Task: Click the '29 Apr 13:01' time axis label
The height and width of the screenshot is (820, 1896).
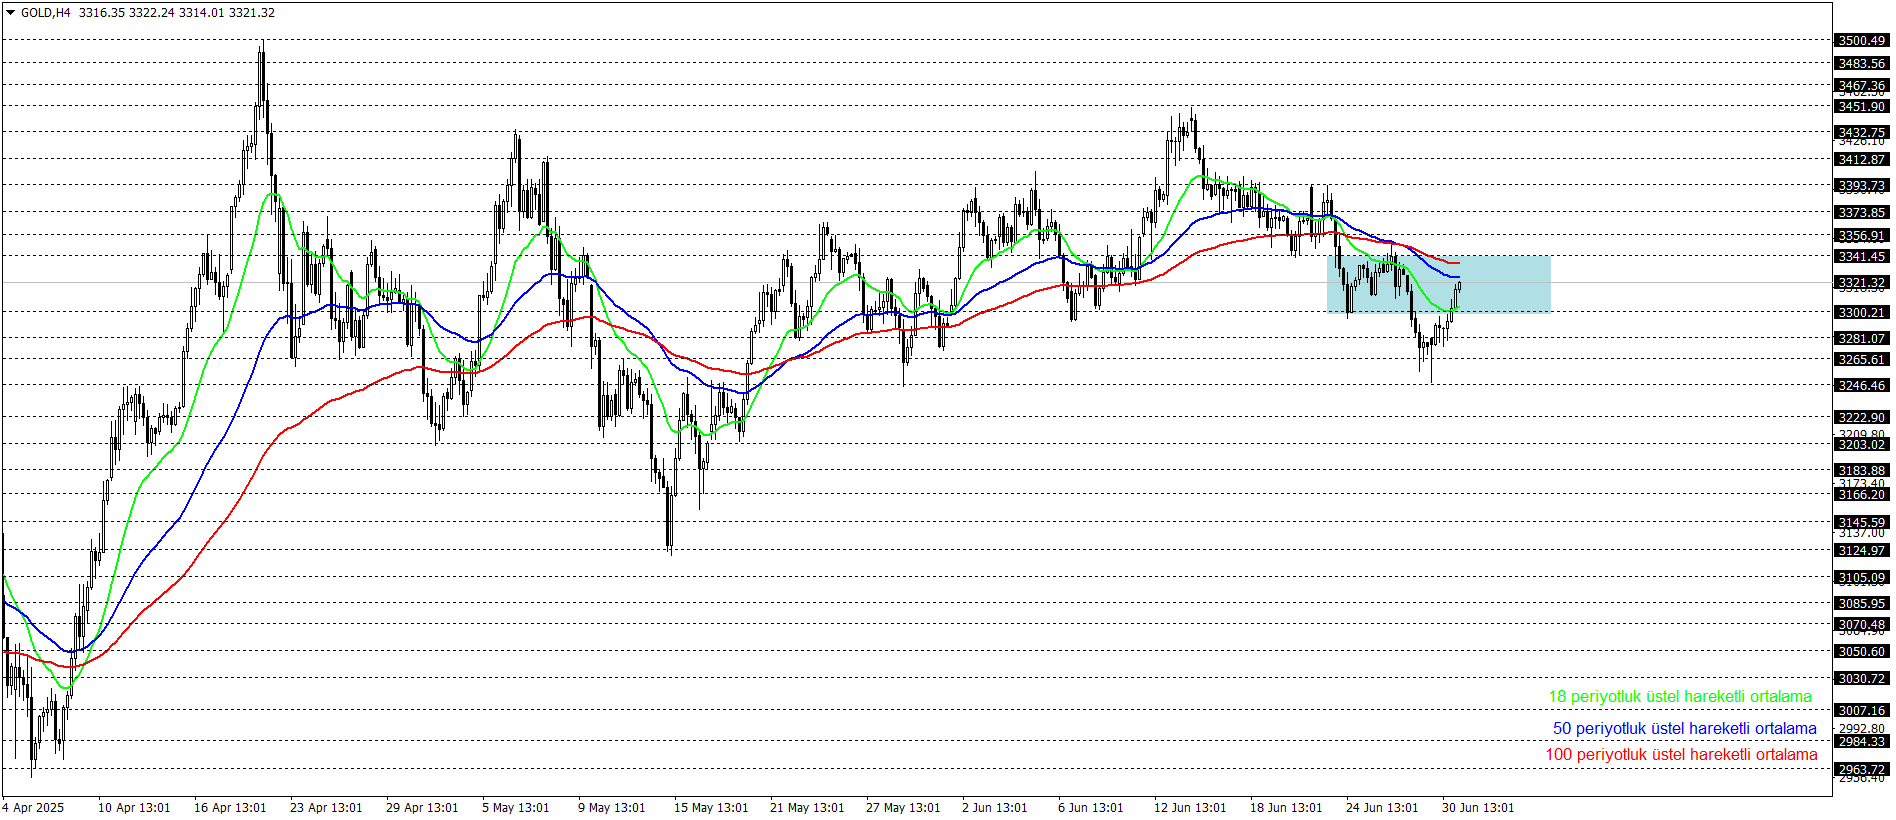Action: point(422,808)
